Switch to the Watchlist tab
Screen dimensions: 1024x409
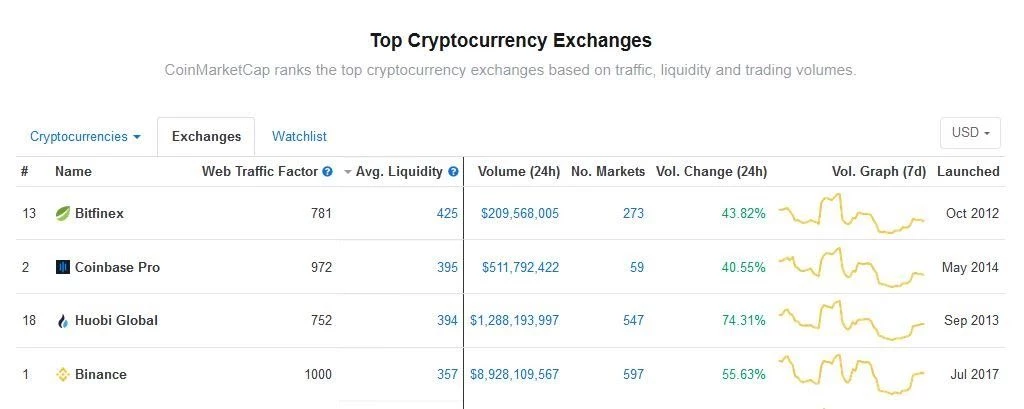pos(299,136)
